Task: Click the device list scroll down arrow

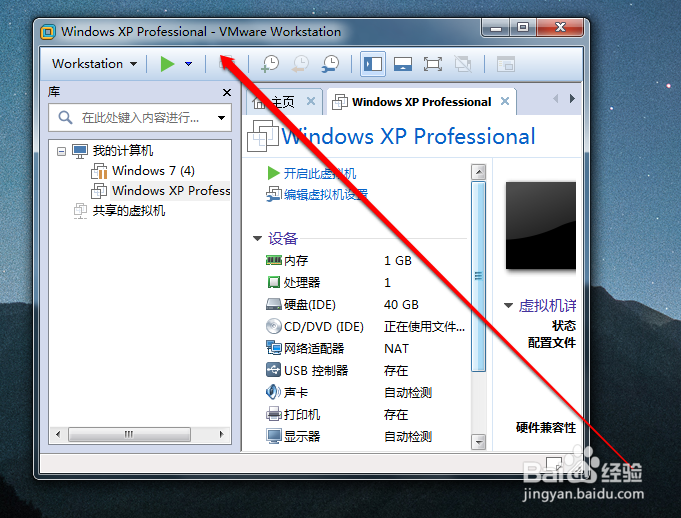Action: point(479,442)
